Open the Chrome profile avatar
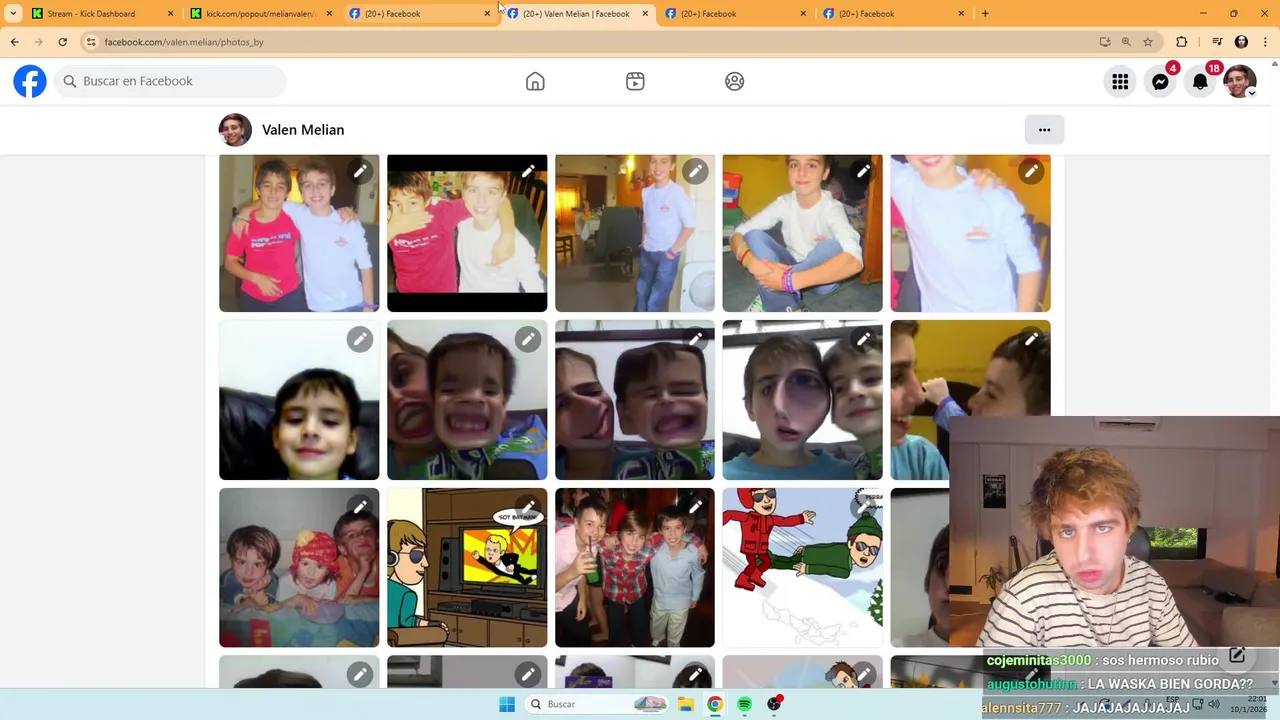Screen dimensions: 1280x720 (1241, 42)
